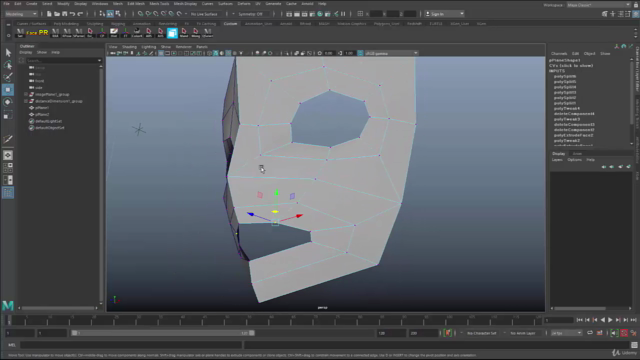The image size is (640, 360).
Task: Open the Workspace Maya Classic dropdown
Action: (x=598, y=5)
